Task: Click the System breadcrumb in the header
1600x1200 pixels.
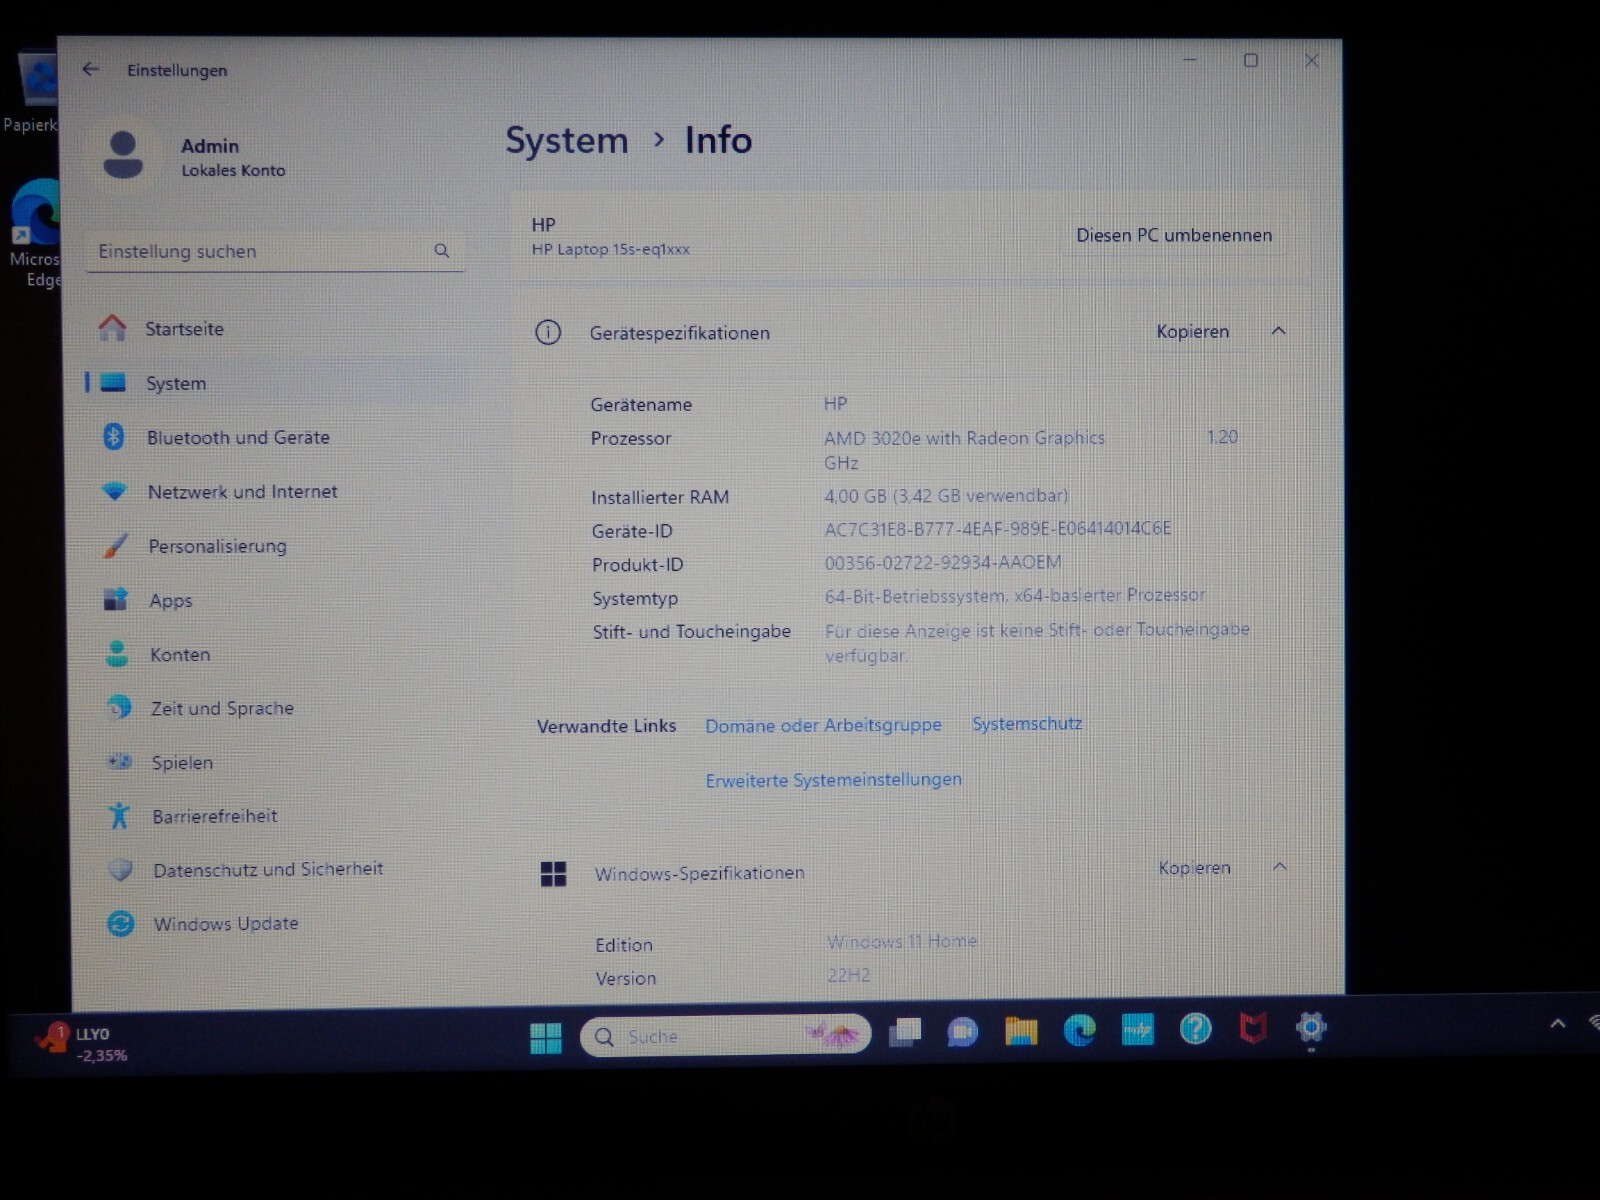Action: [x=566, y=140]
